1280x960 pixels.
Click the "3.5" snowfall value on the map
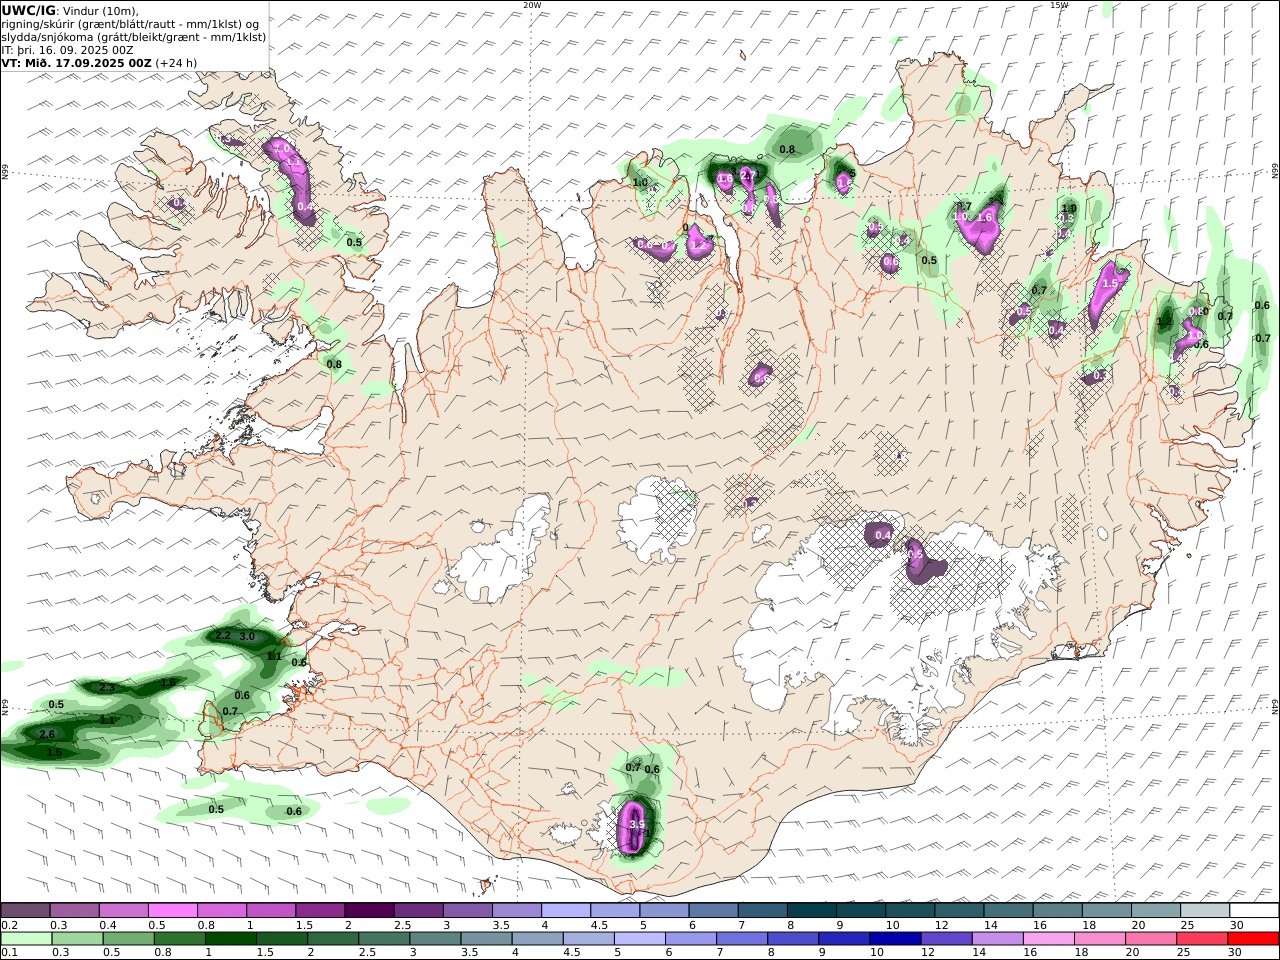[636, 824]
